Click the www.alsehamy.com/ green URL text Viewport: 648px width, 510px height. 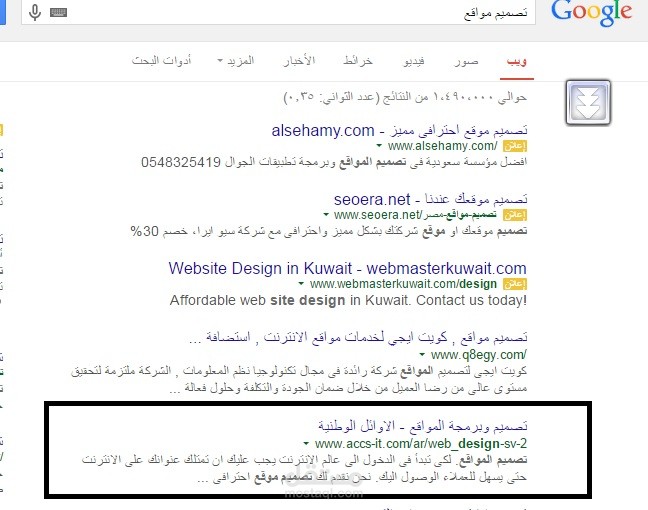coord(443,146)
